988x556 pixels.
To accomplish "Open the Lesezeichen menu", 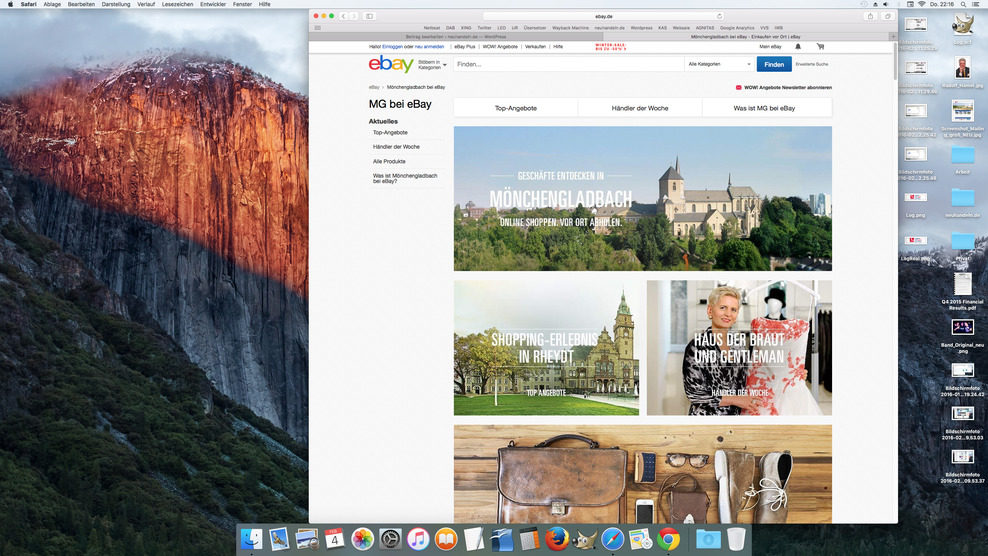I will tap(178, 4).
